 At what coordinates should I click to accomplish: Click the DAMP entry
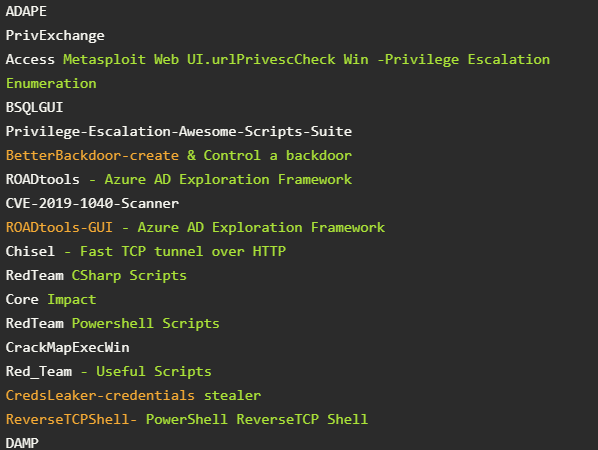point(22,444)
